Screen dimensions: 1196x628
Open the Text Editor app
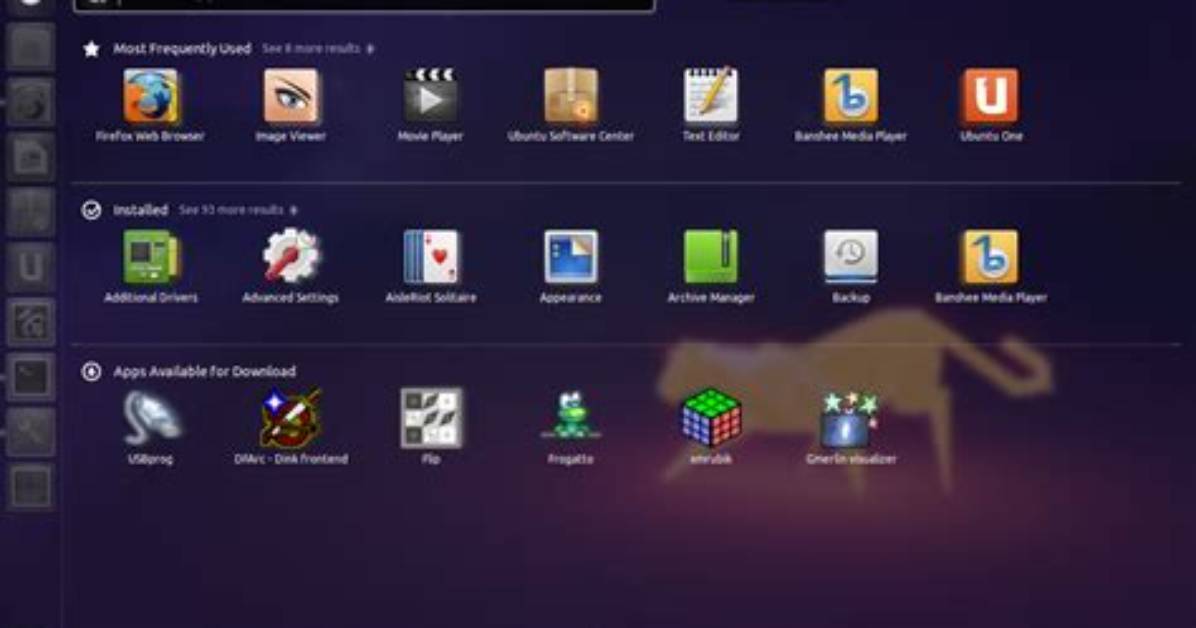711,97
